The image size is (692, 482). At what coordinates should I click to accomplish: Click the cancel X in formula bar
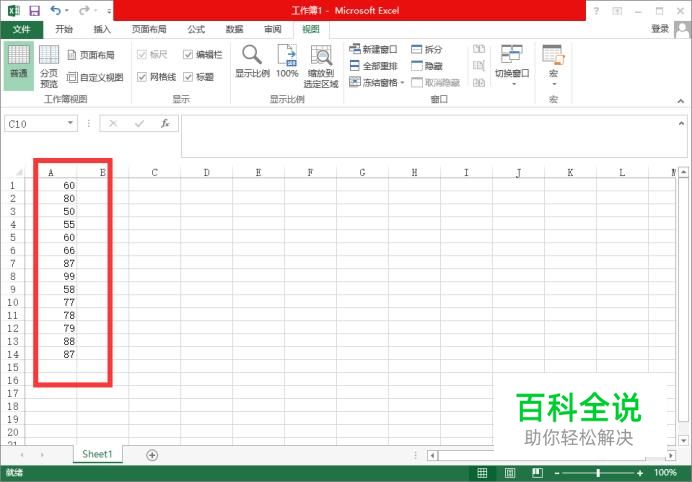113,124
